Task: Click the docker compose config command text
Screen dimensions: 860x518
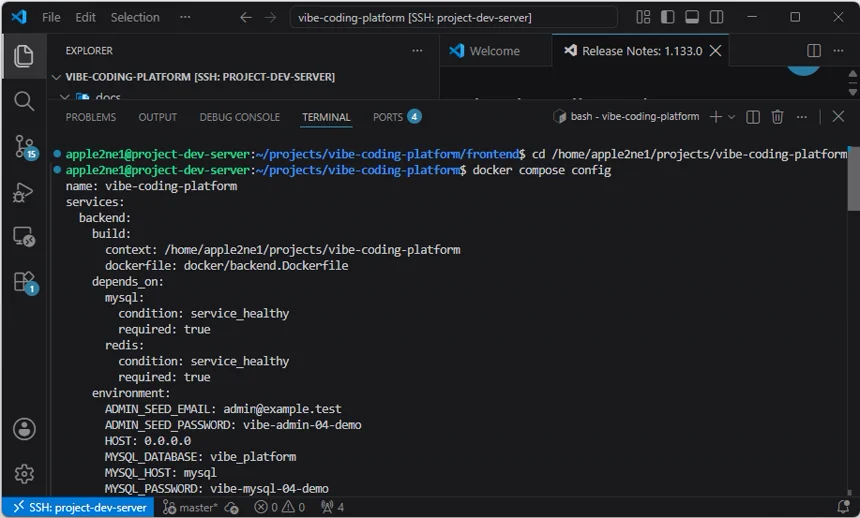Action: (541, 170)
